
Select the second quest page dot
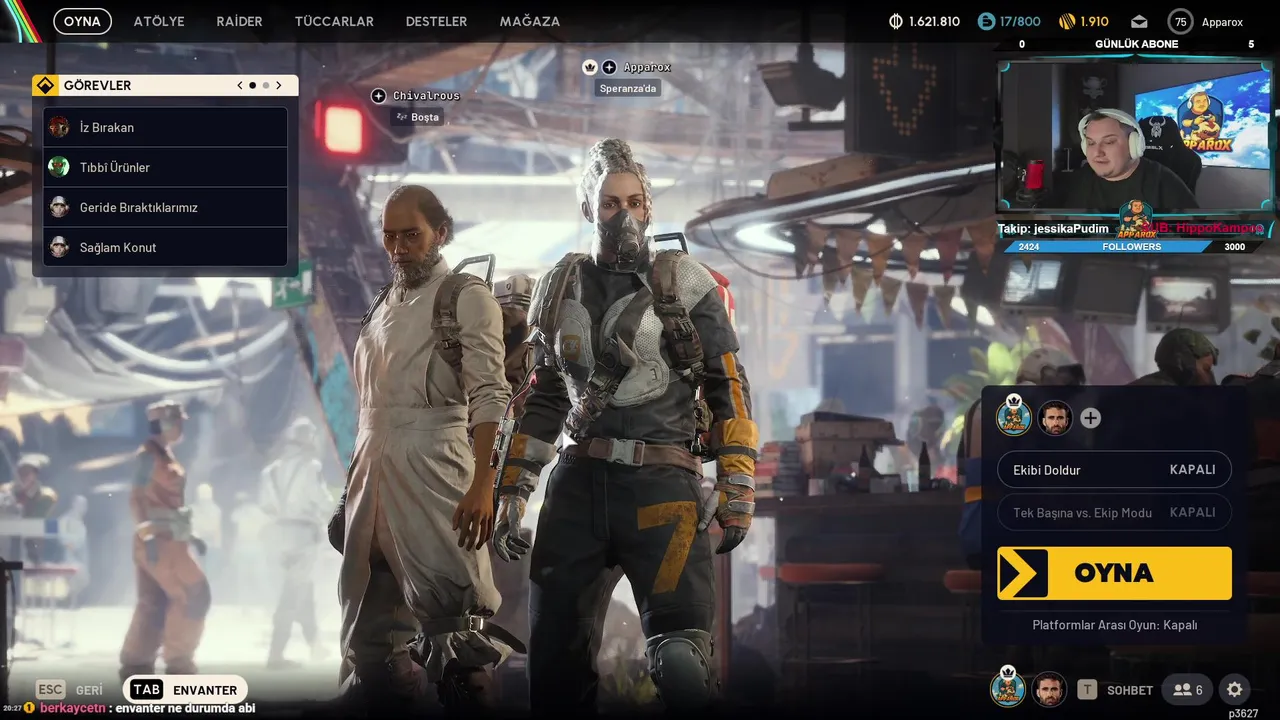265,86
